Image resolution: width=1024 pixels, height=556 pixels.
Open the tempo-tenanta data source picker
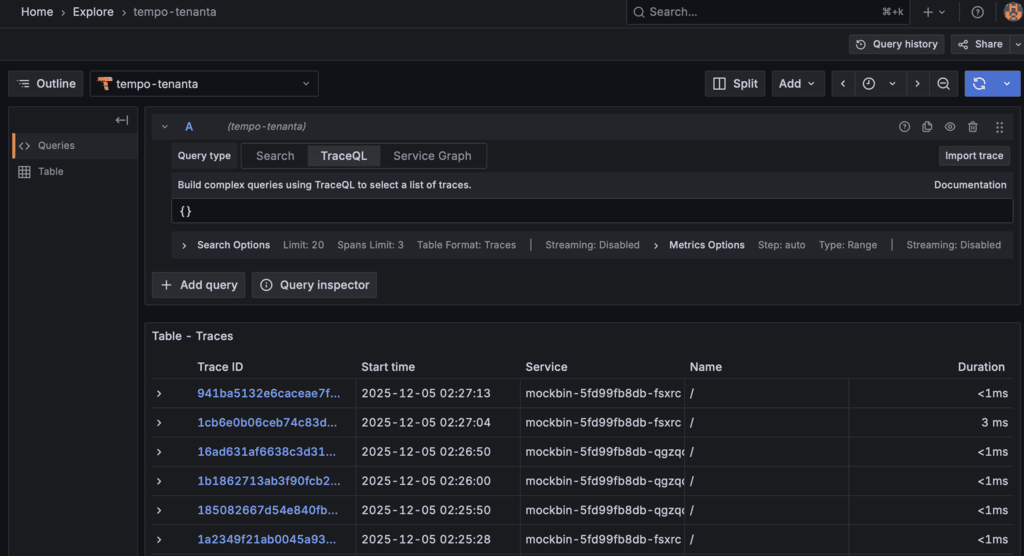click(x=204, y=84)
